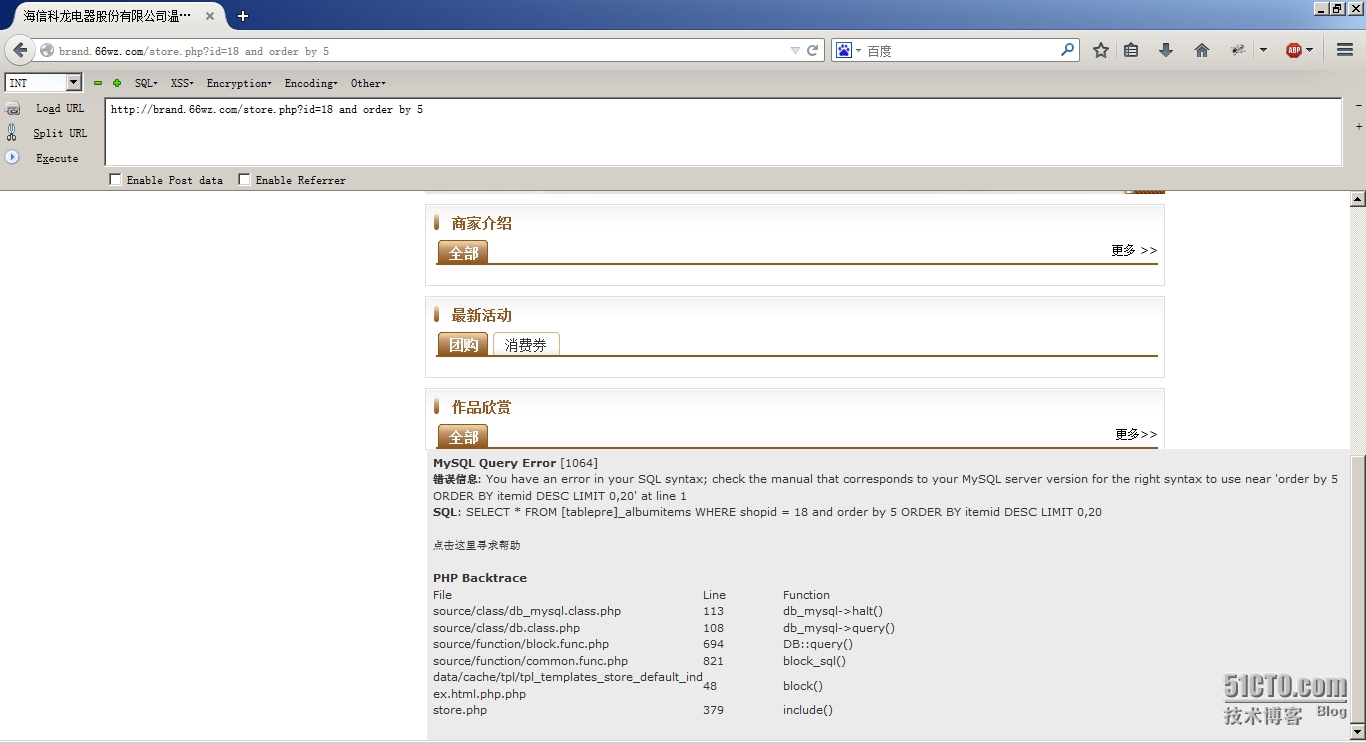
Task: Select the 团购 tab
Action: coord(463,345)
